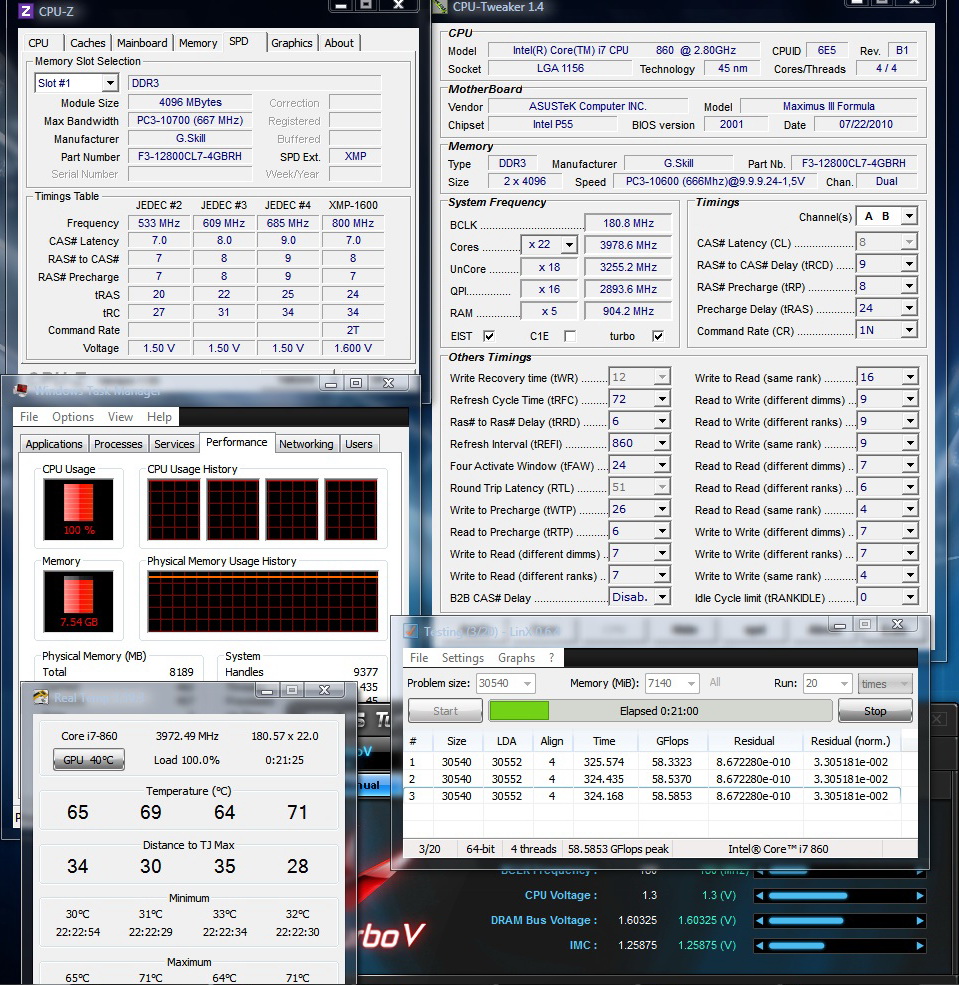Screen dimensions: 959x985
Task: Click the Residual (norm.) column header
Action: click(851, 741)
